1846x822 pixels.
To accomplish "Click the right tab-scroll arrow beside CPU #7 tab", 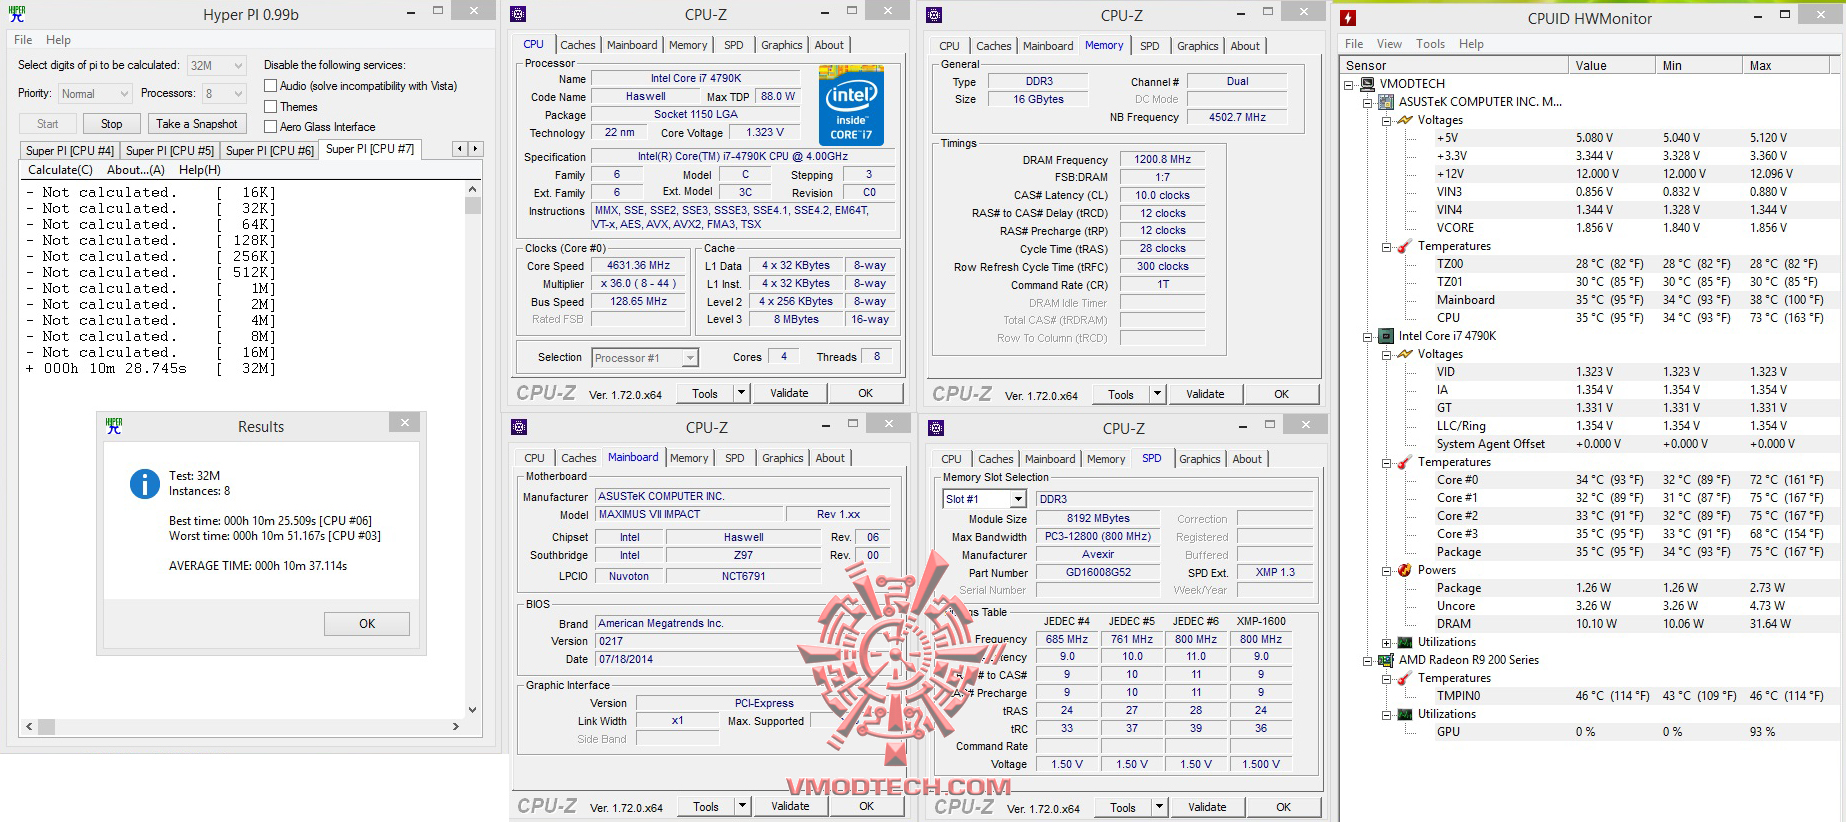I will (x=475, y=149).
